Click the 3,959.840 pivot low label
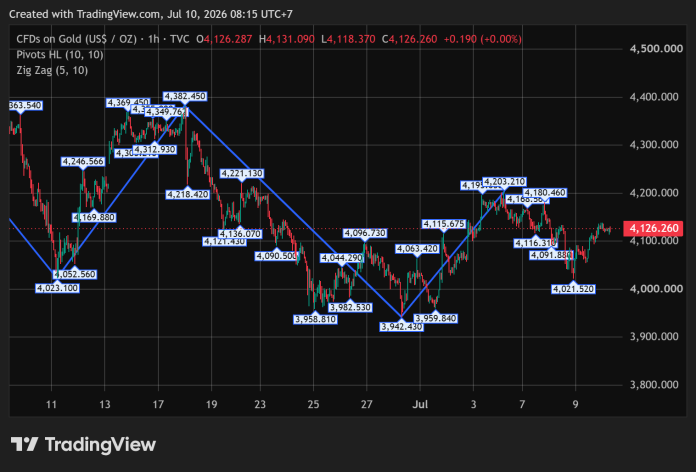 435,318
